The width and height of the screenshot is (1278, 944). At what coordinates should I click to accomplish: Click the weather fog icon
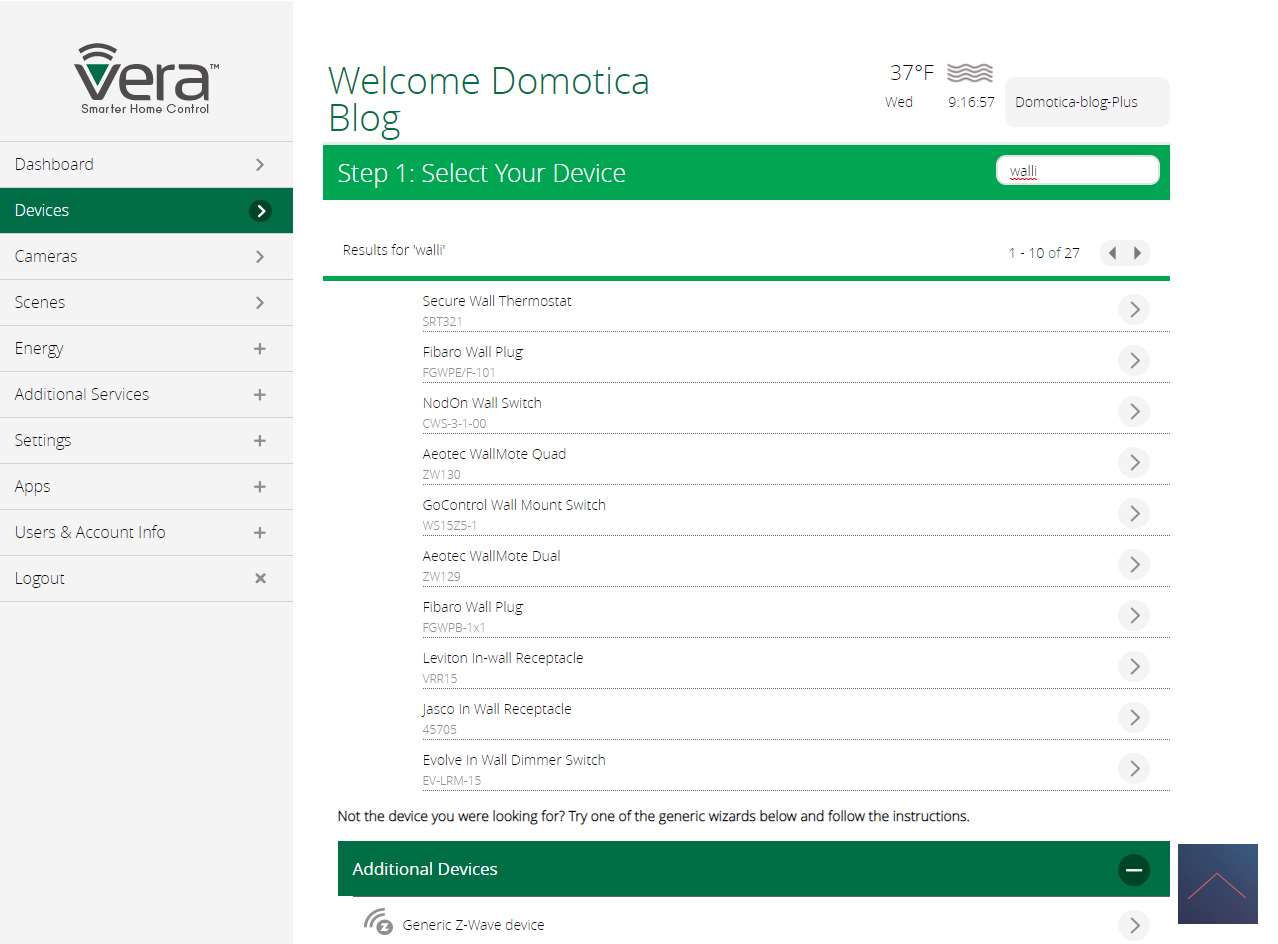pos(969,73)
